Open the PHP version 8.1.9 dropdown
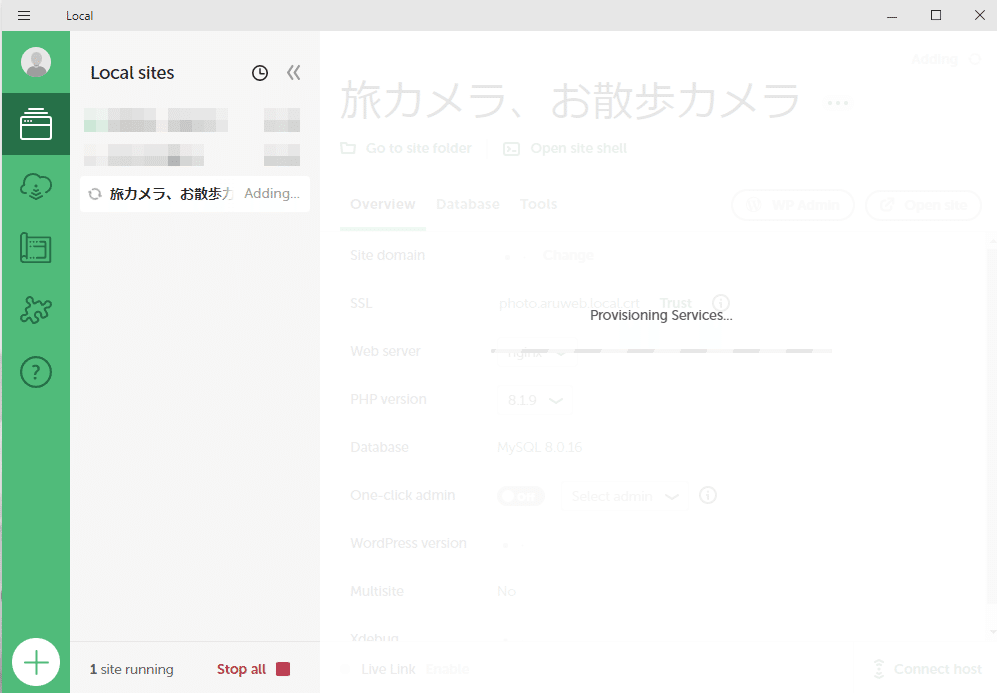This screenshot has width=997, height=693. (x=535, y=400)
